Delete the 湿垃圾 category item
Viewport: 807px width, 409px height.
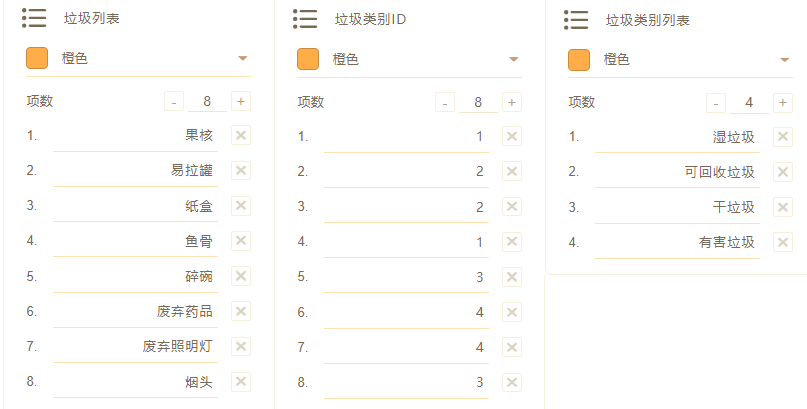click(783, 137)
